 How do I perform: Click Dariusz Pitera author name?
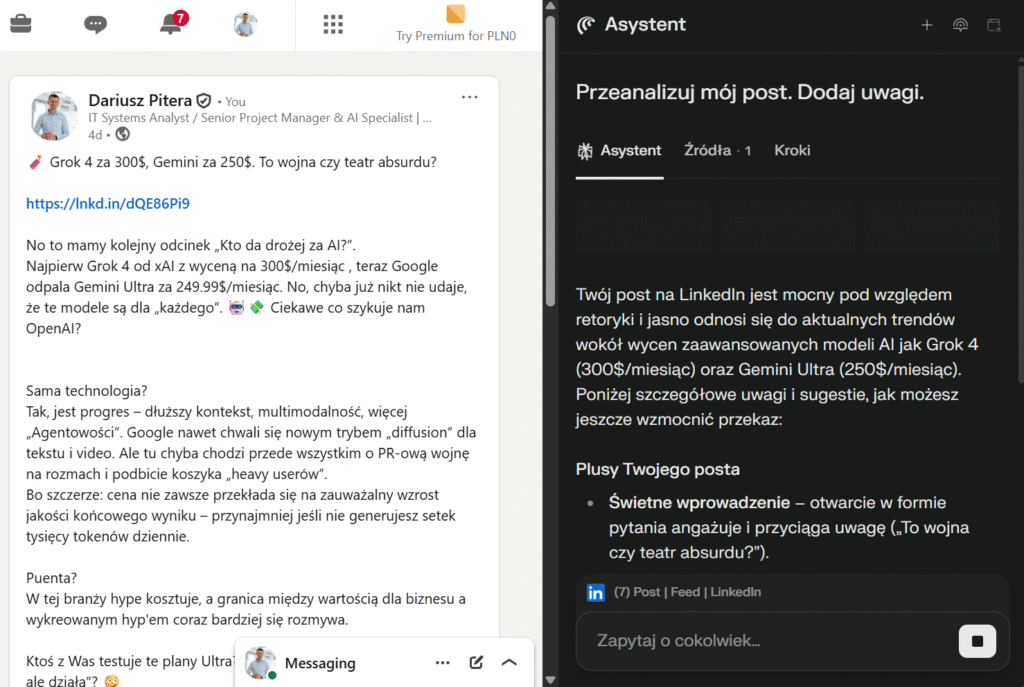[139, 100]
